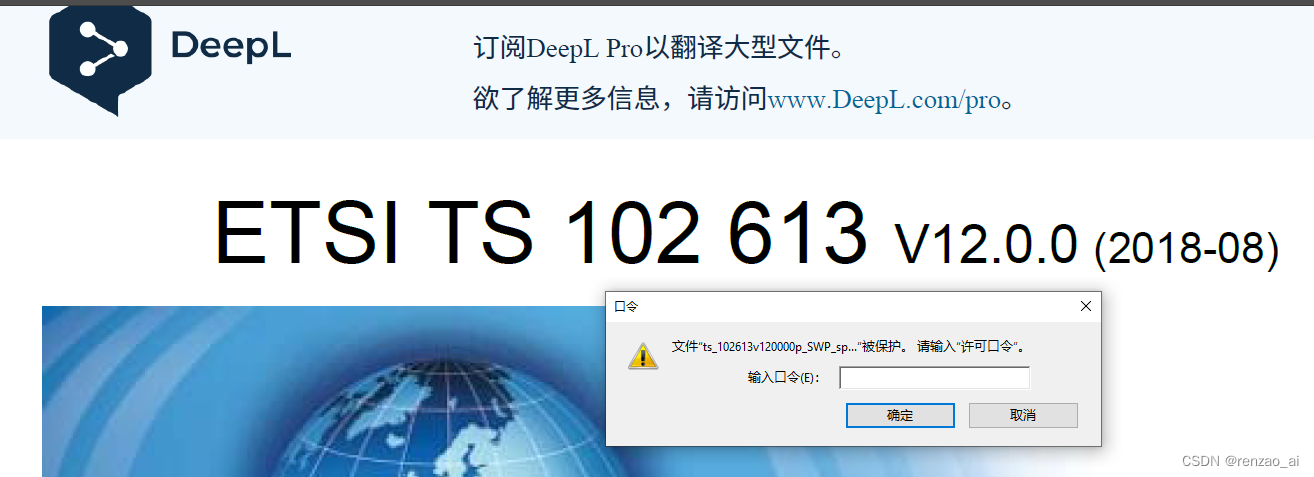The width and height of the screenshot is (1314, 477).
Task: Click the globe cover image
Action: point(323,391)
